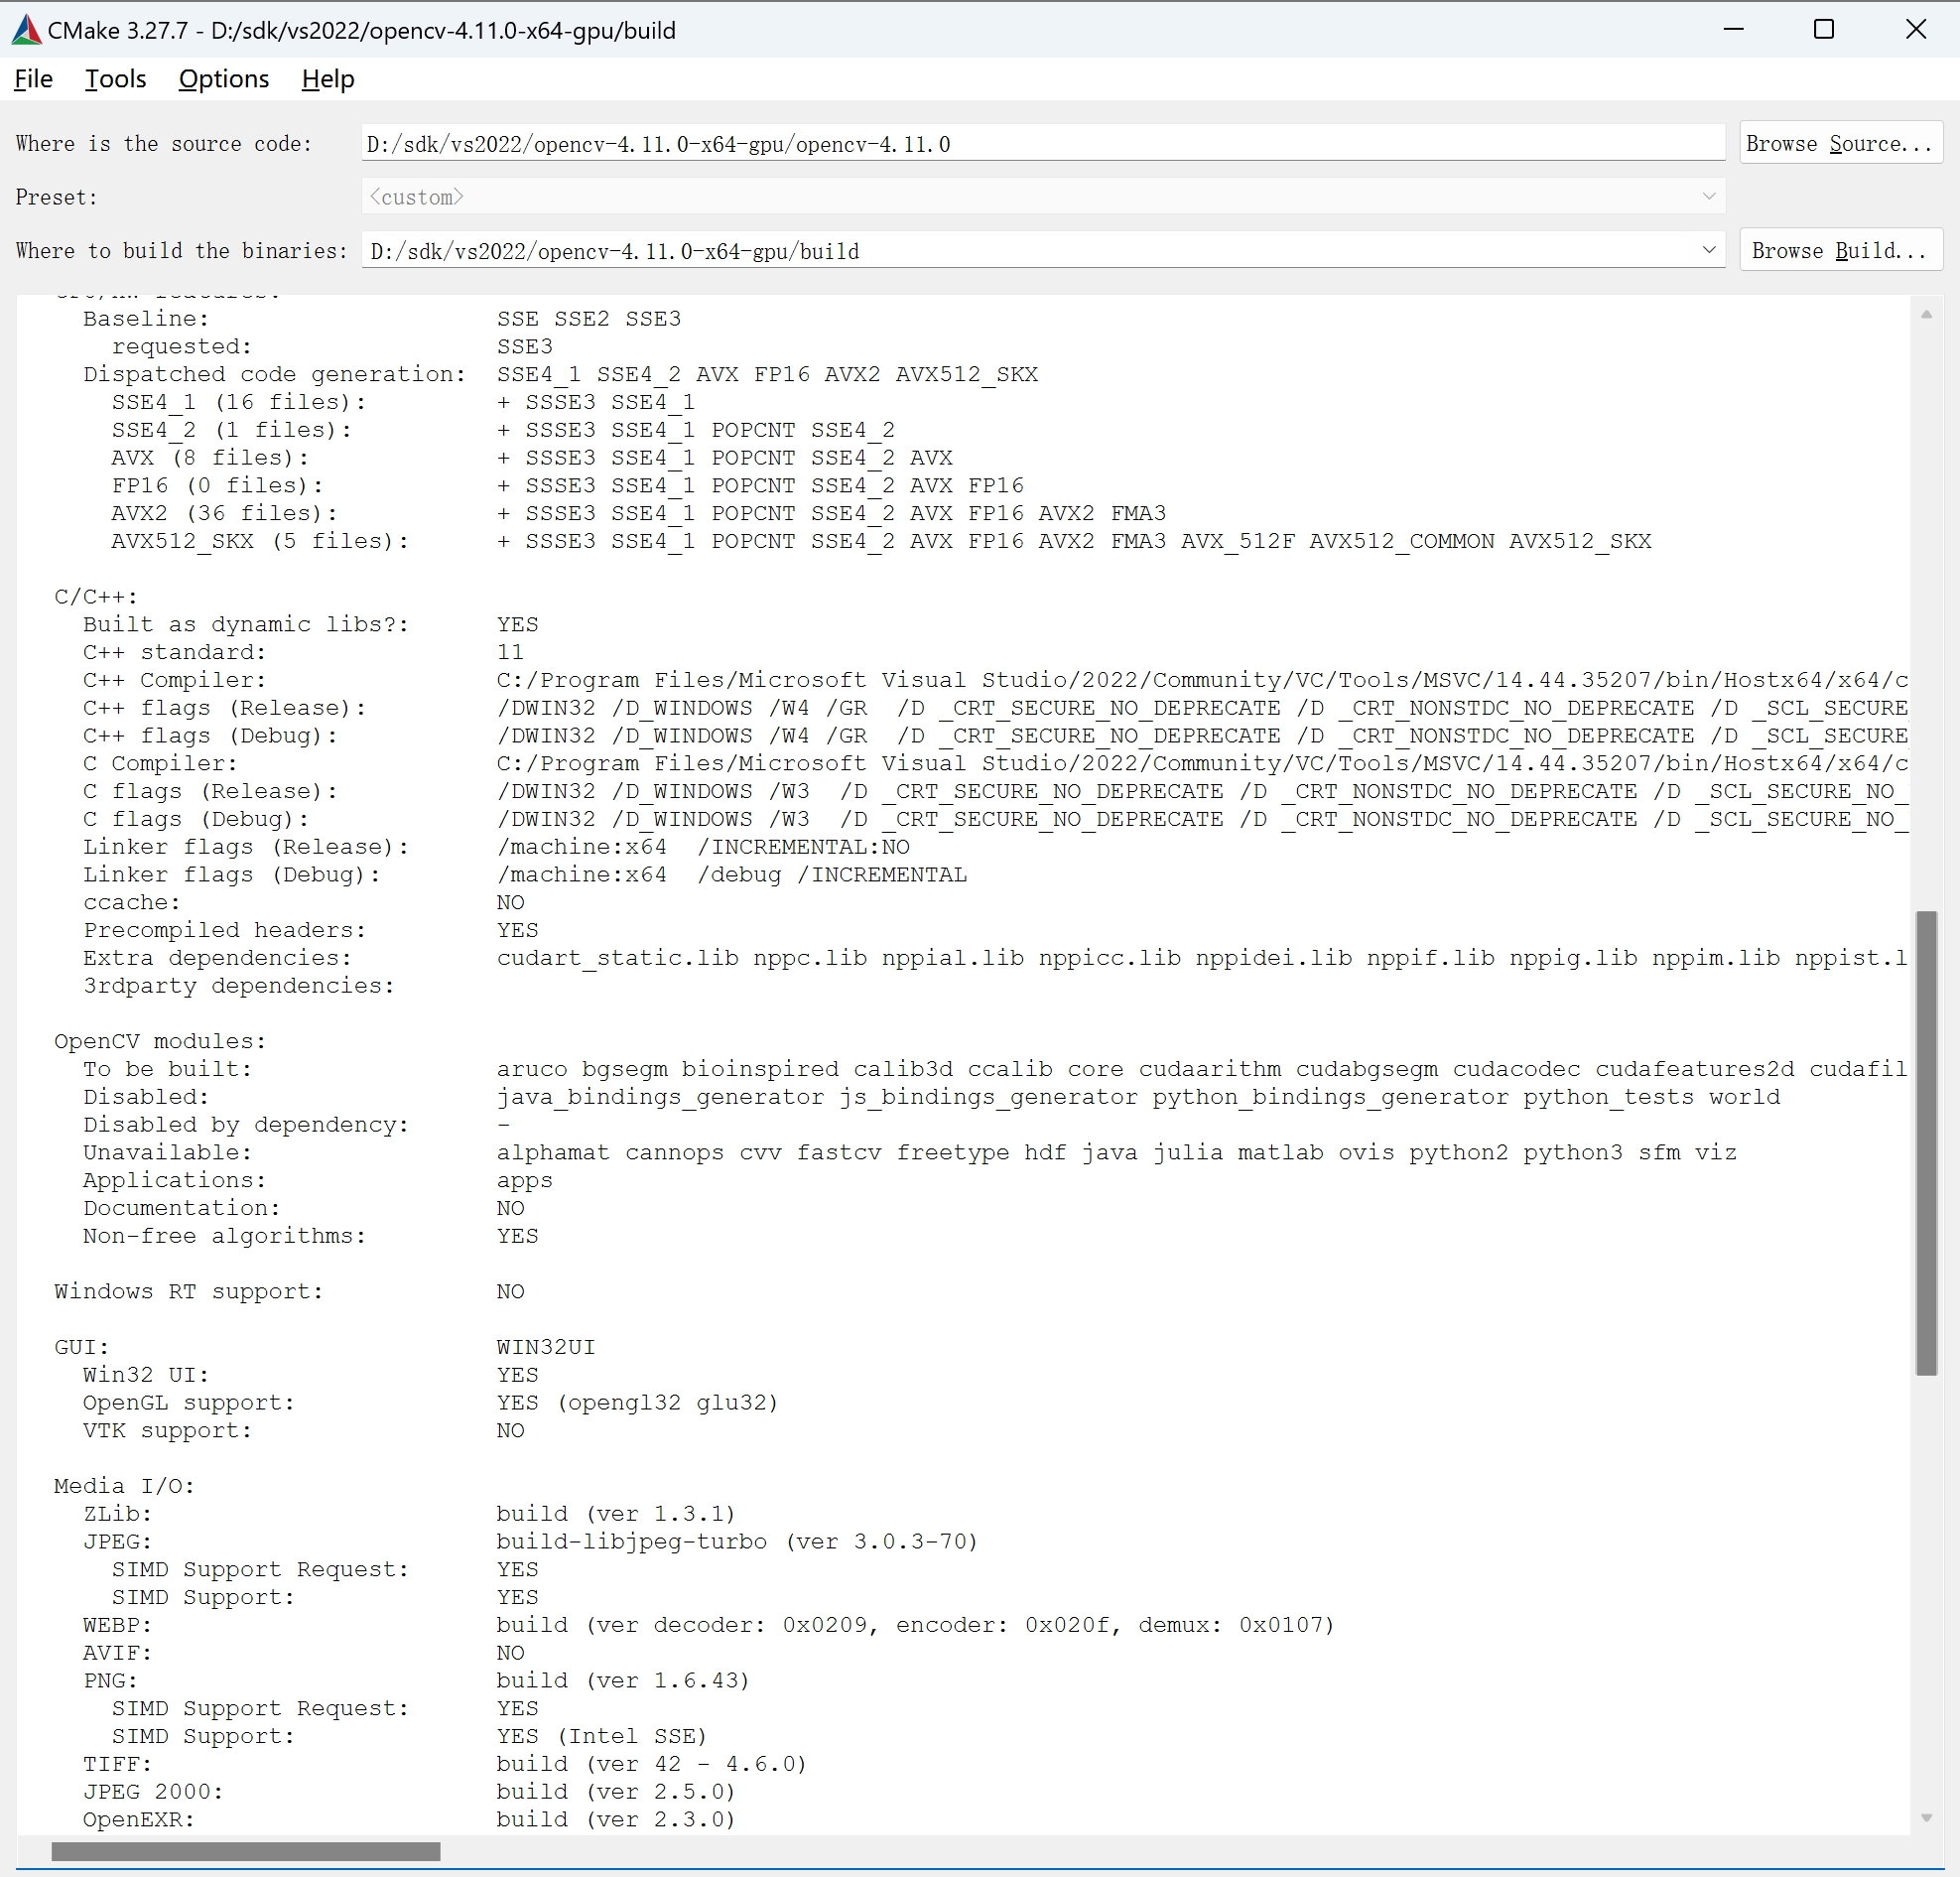Image resolution: width=1960 pixels, height=1877 pixels.
Task: Click the Browse Source button
Action: coord(1840,143)
